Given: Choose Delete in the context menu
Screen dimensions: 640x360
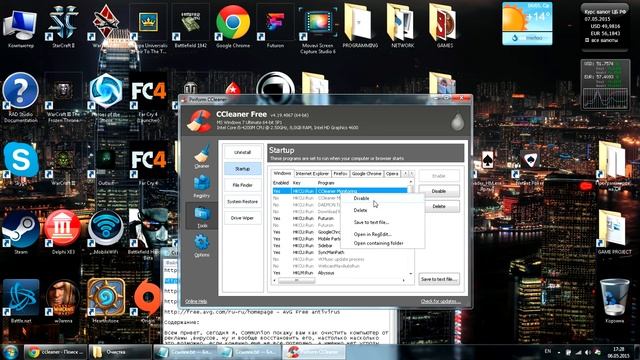Looking at the screenshot, I should [360, 210].
